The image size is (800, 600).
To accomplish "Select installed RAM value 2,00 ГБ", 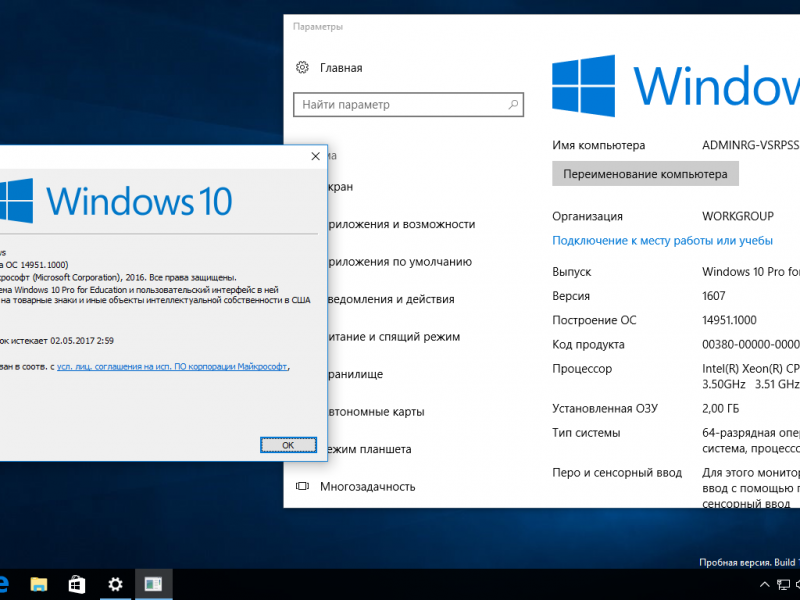I will tap(720, 409).
